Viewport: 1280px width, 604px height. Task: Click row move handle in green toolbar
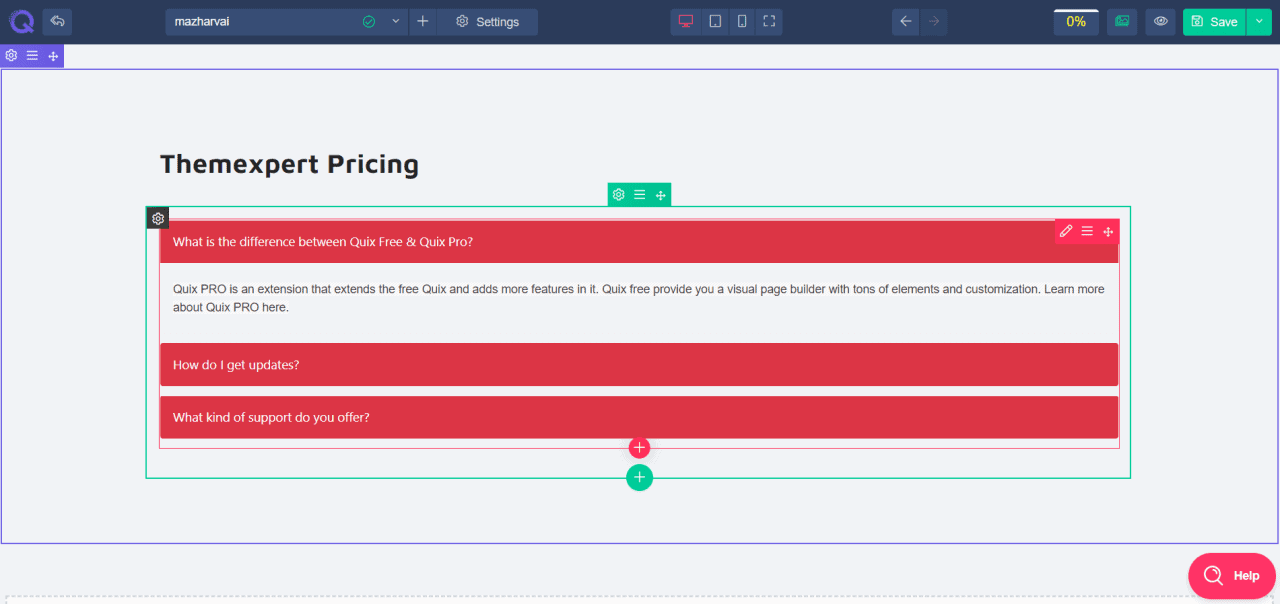coord(661,195)
